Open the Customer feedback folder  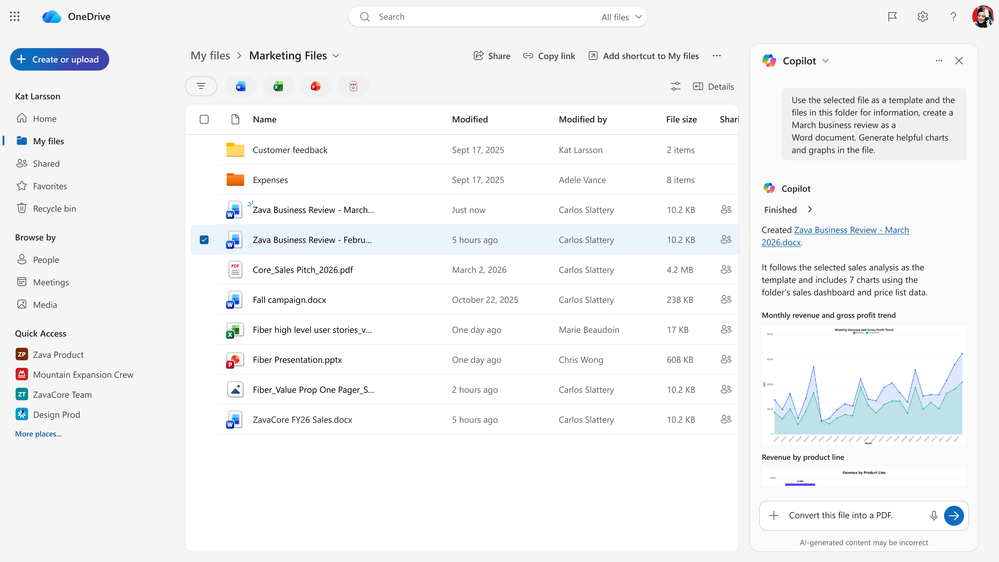click(x=290, y=150)
